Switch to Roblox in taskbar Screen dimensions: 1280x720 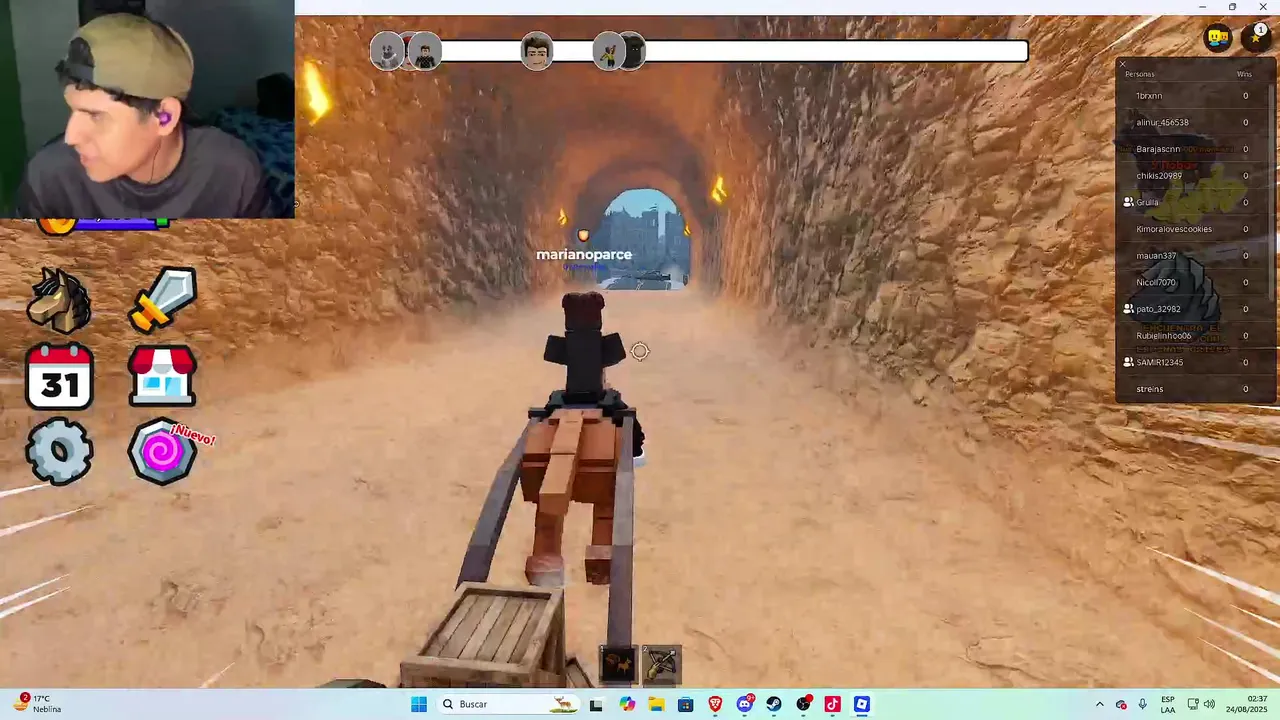(x=862, y=704)
